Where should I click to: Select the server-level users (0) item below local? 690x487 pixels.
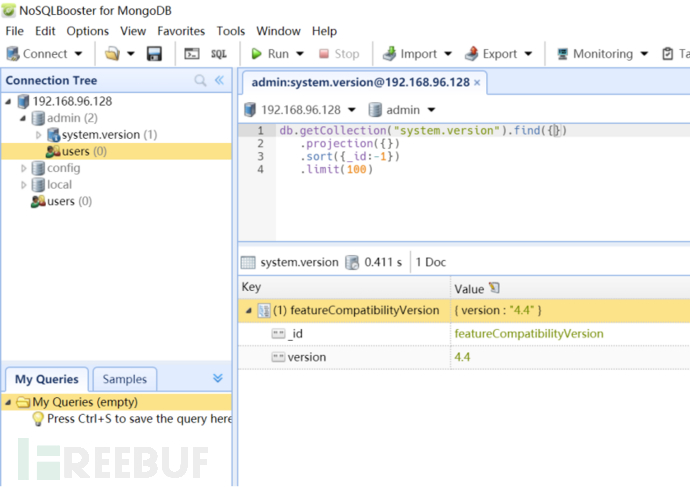click(x=69, y=201)
